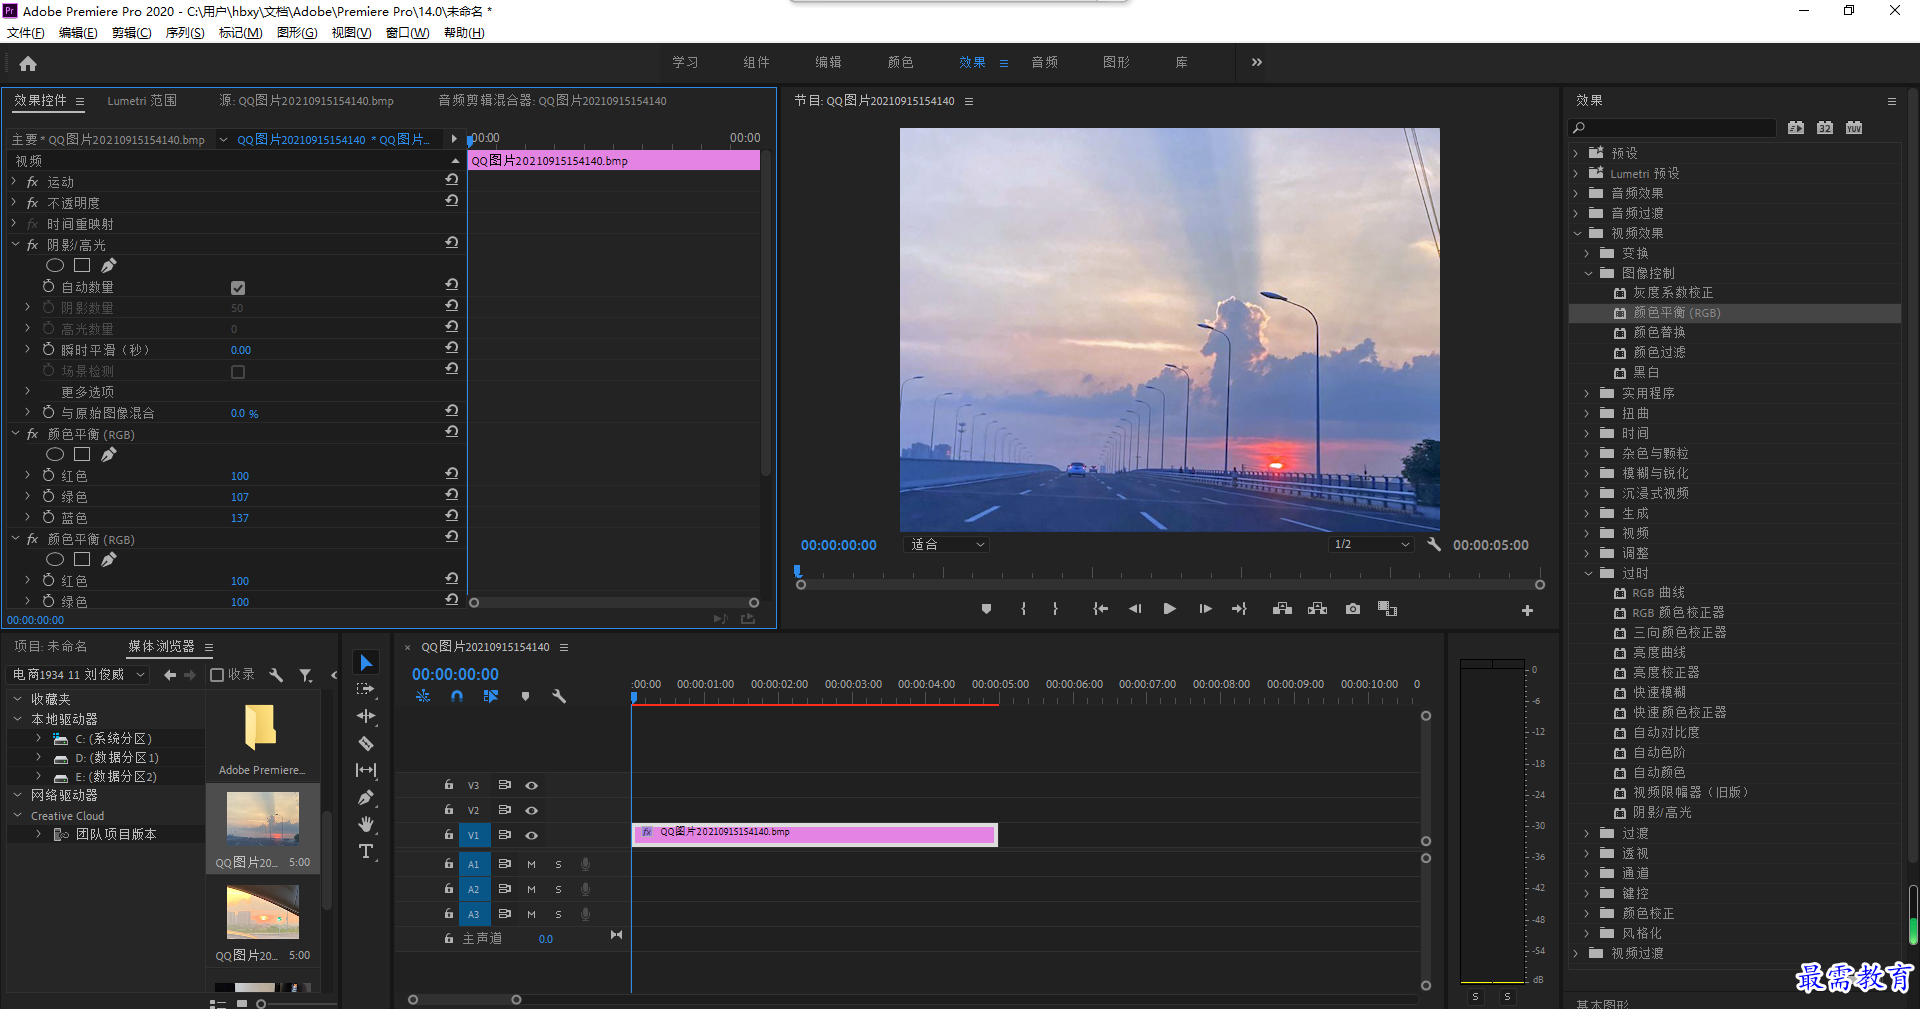Expand the 运动 effect properties
The width and height of the screenshot is (1920, 1009).
[x=14, y=182]
